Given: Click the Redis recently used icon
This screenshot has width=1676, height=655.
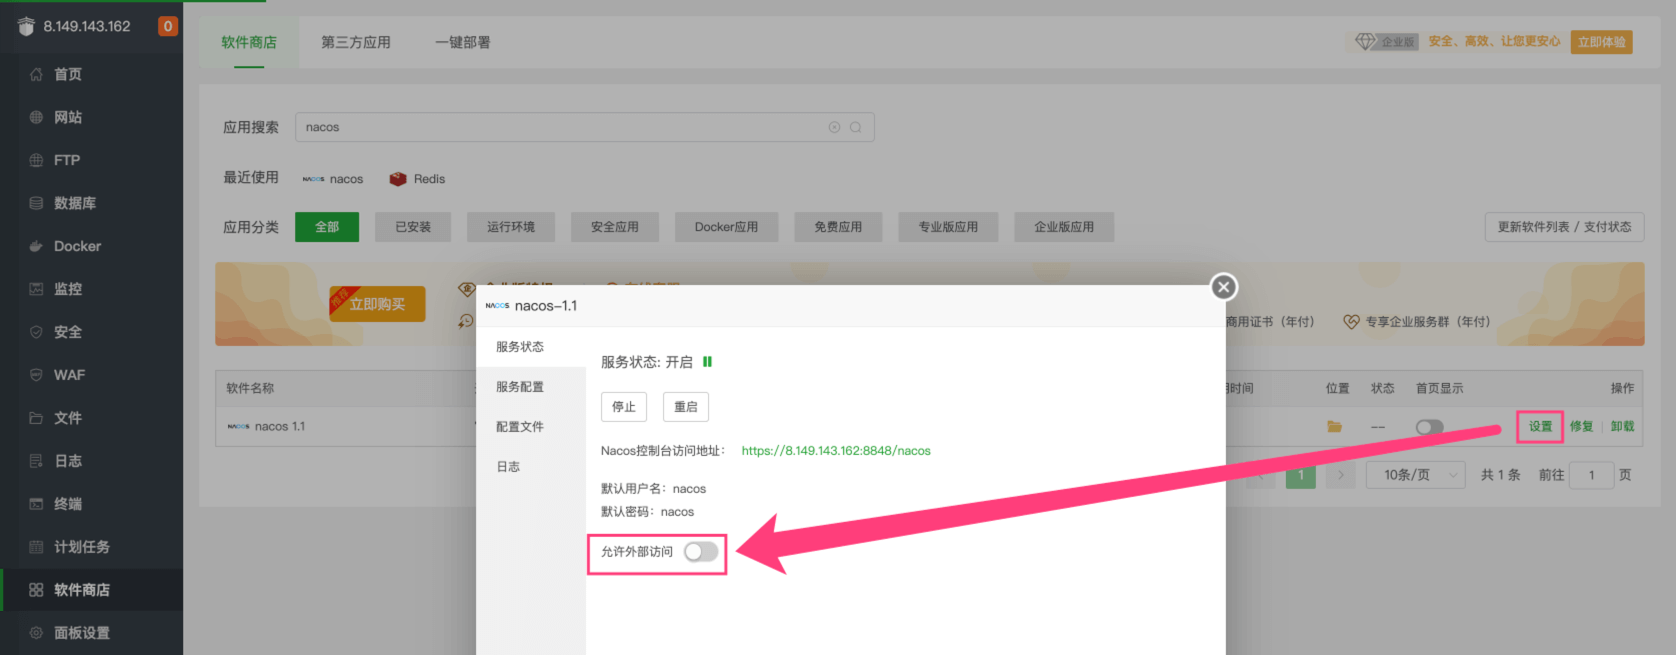Looking at the screenshot, I should tap(398, 179).
